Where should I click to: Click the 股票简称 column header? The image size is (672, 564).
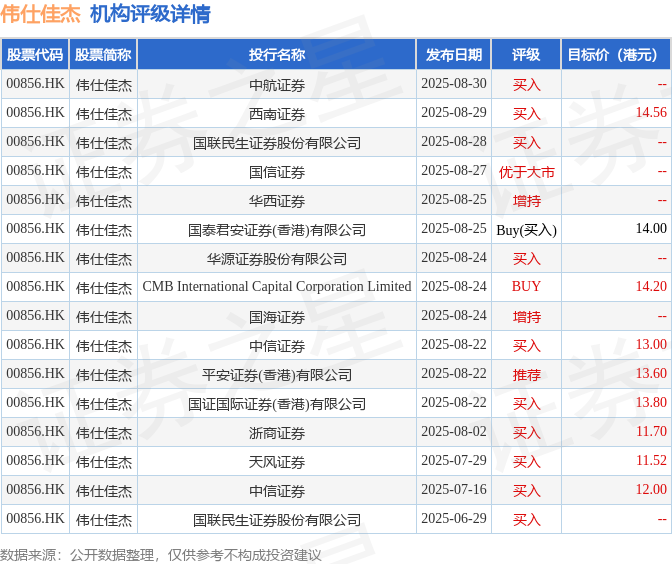(x=103, y=54)
